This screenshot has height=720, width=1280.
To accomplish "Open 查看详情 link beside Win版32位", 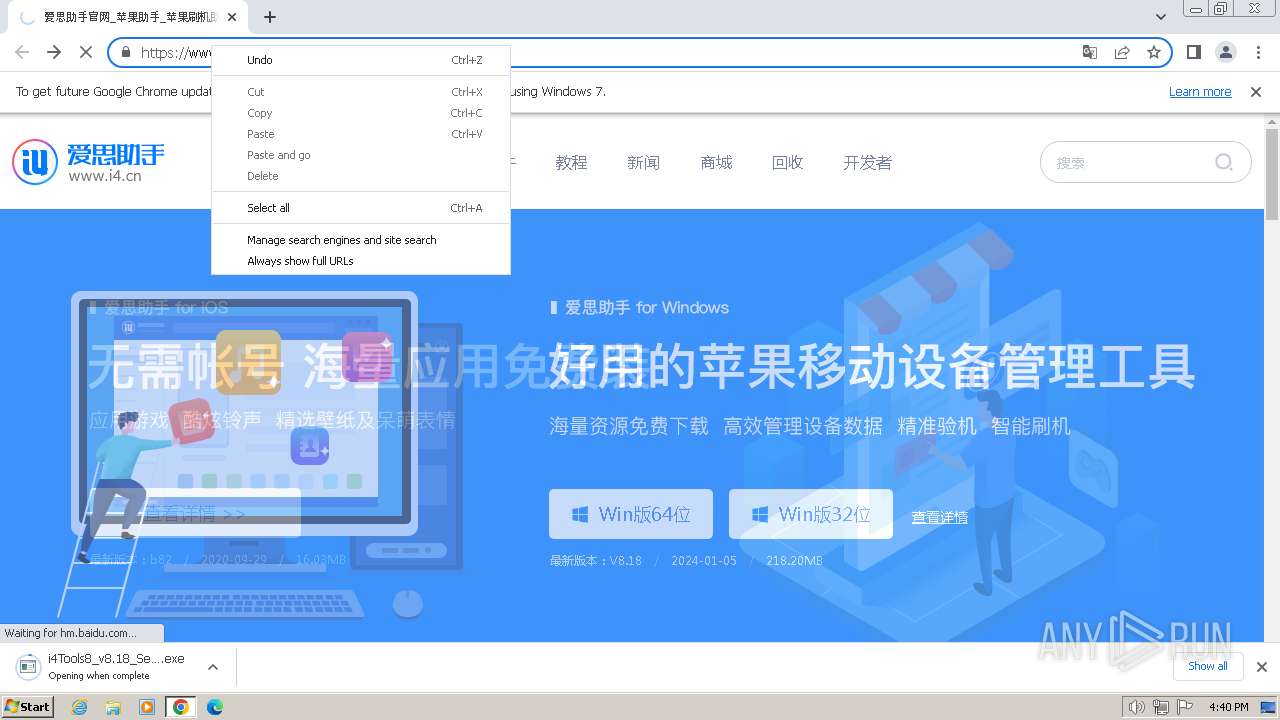I will pyautogui.click(x=939, y=517).
